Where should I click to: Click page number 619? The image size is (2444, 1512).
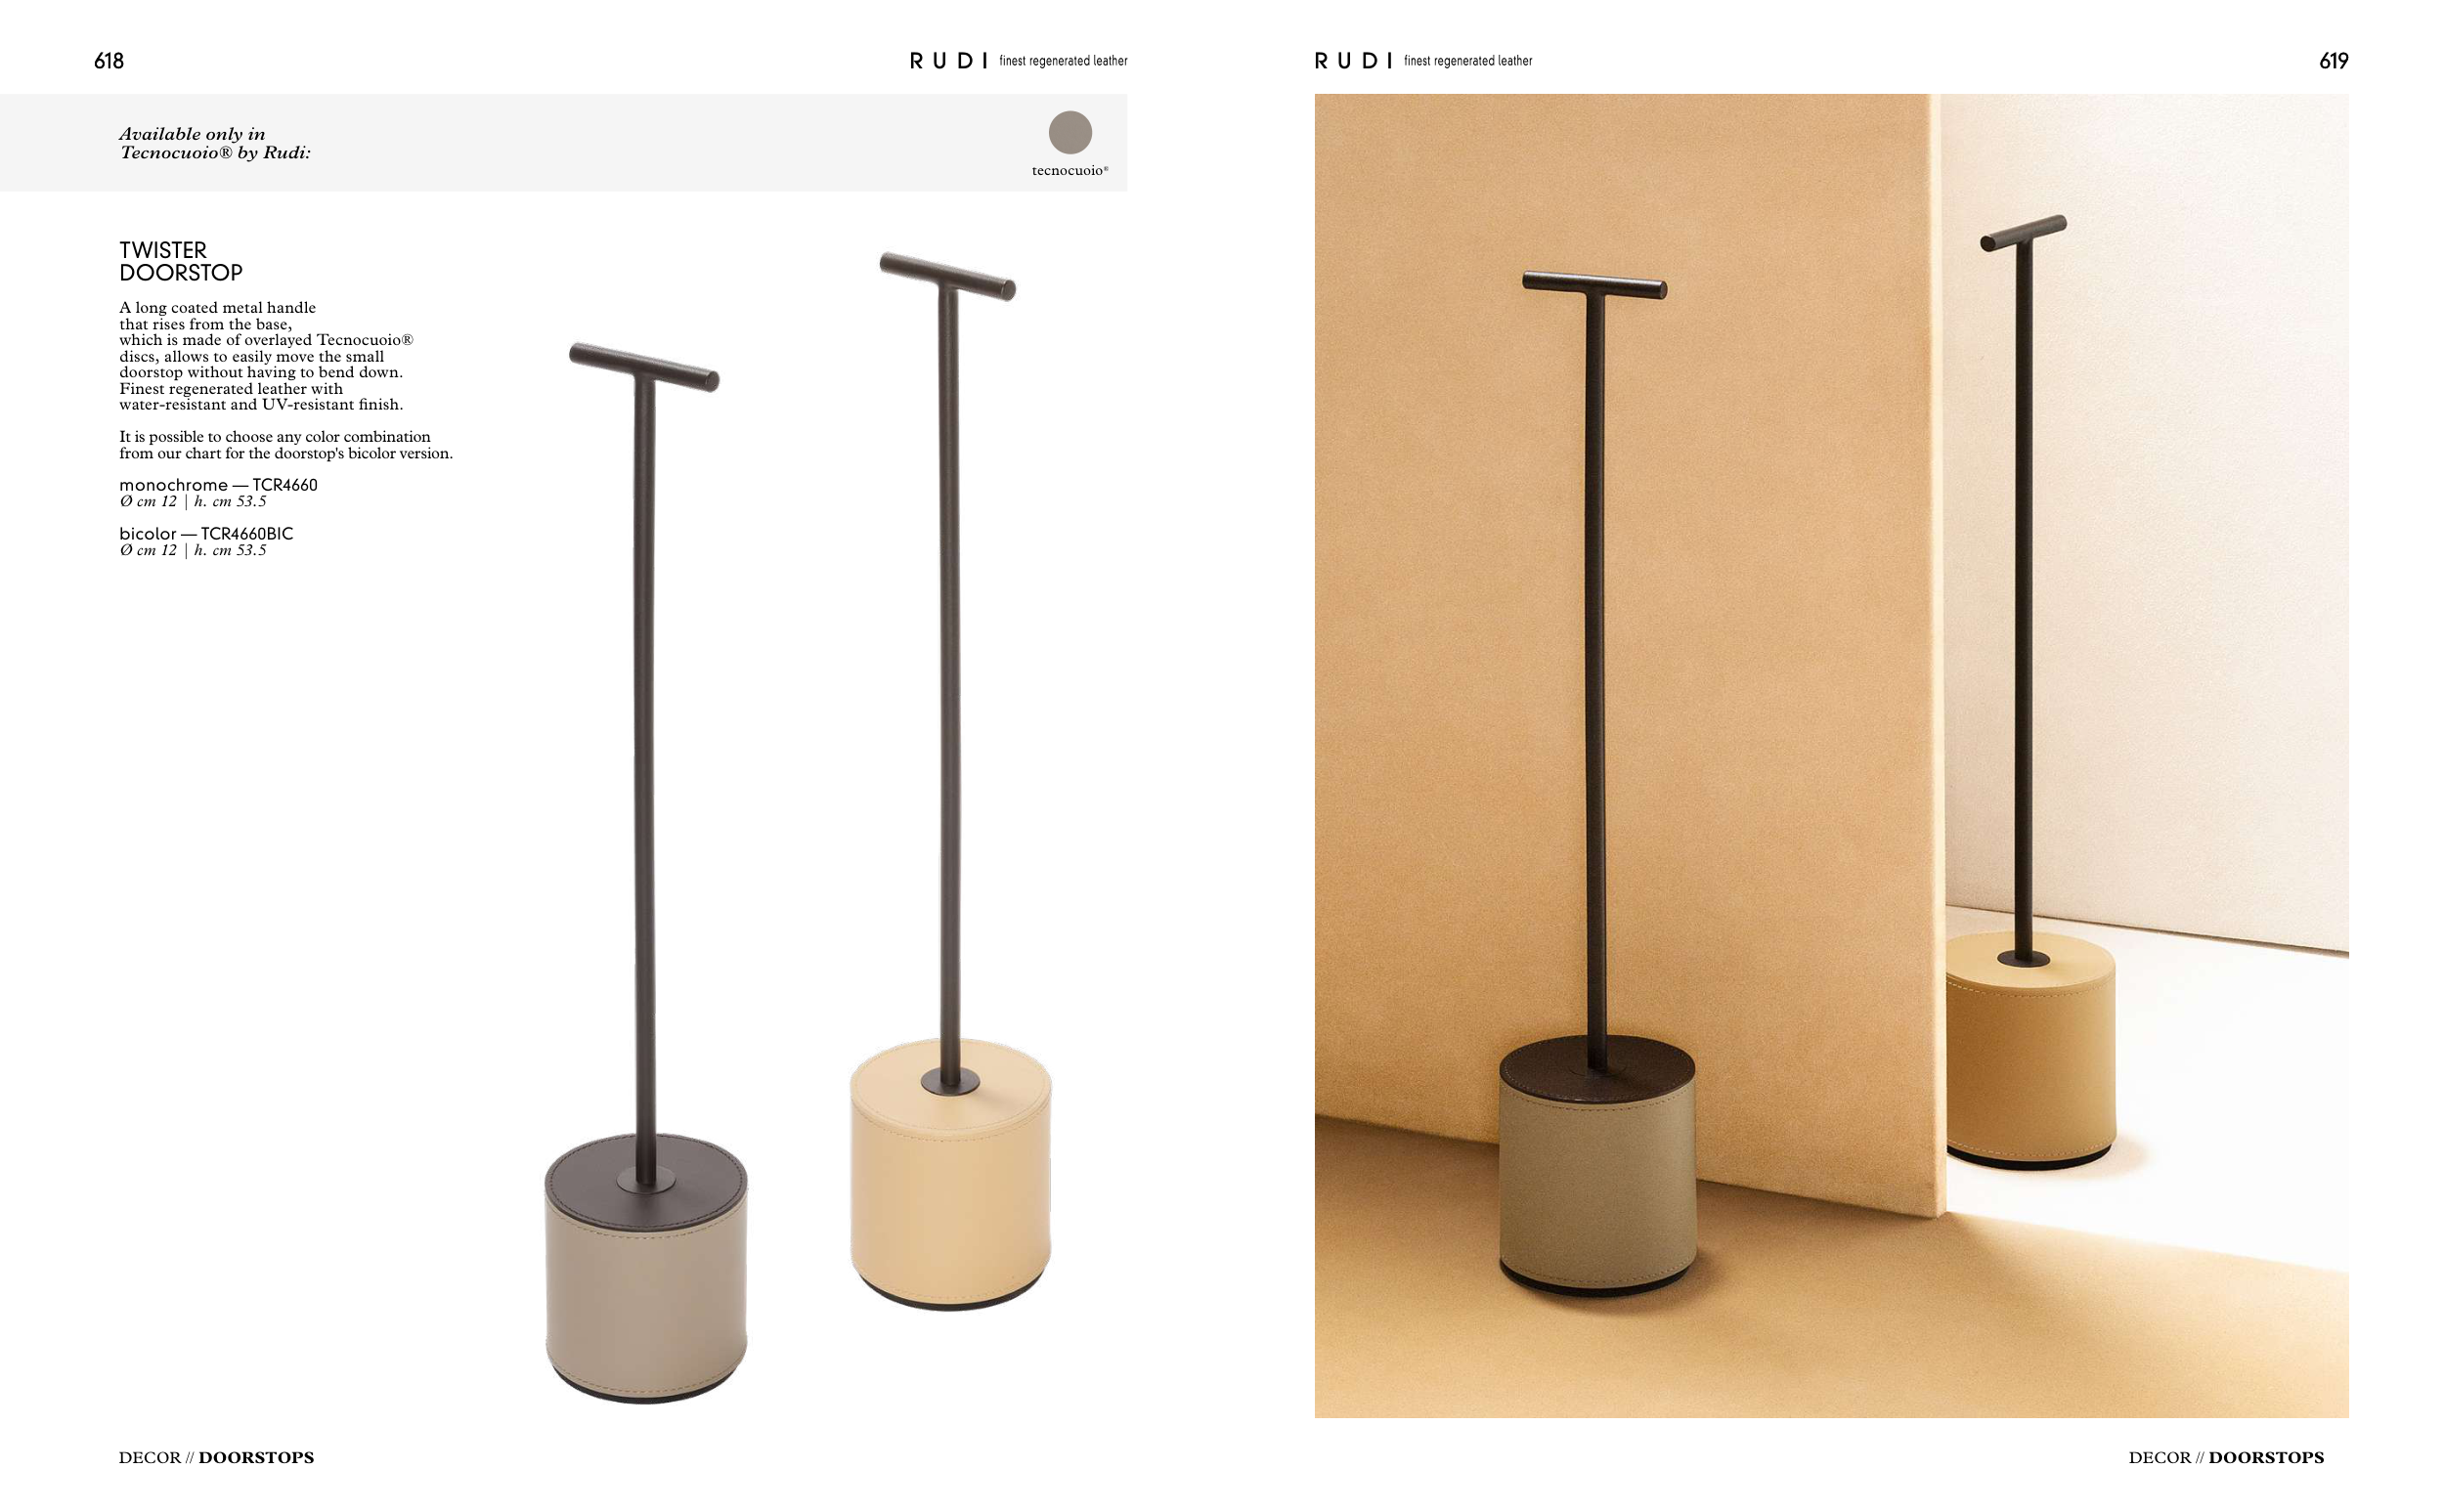(x=2333, y=61)
